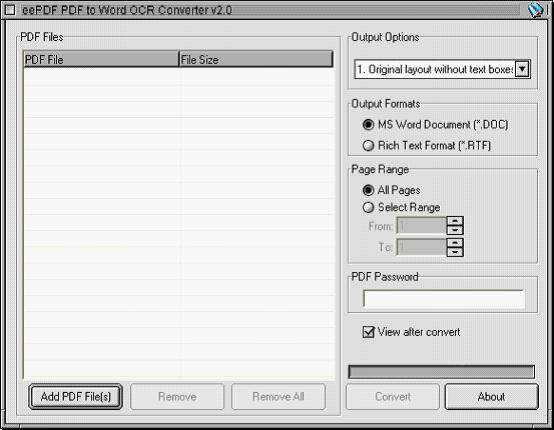Screen dimensions: 554x430
Task: Click the About button
Action: [x=491, y=396]
